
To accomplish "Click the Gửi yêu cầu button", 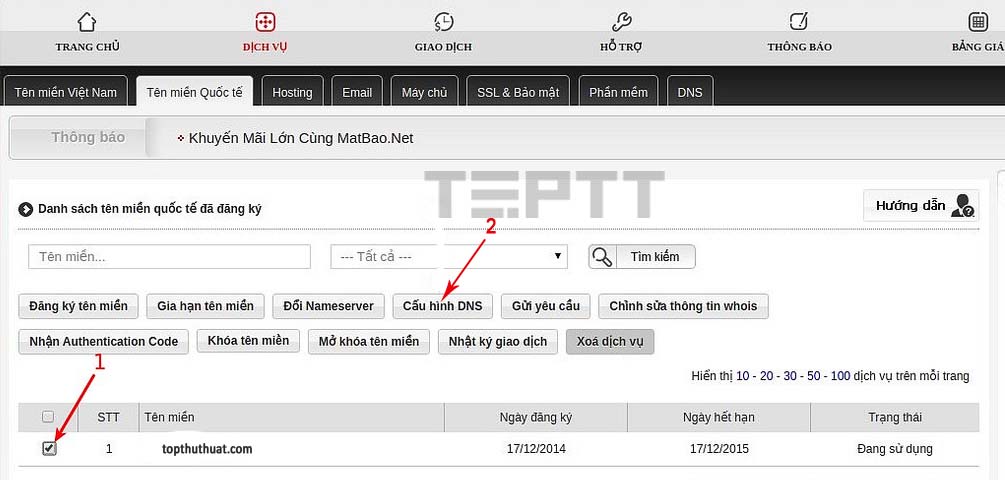I will [545, 306].
